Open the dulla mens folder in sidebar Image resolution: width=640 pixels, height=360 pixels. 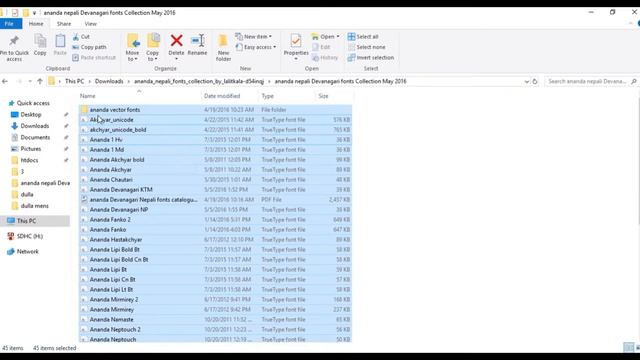pyautogui.click(x=34, y=206)
